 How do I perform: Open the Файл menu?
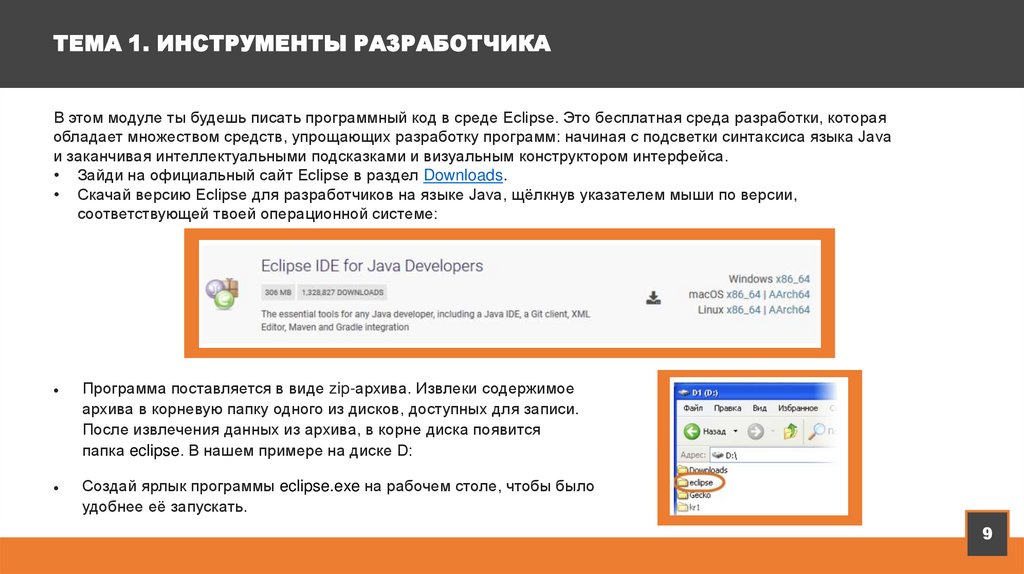[693, 408]
